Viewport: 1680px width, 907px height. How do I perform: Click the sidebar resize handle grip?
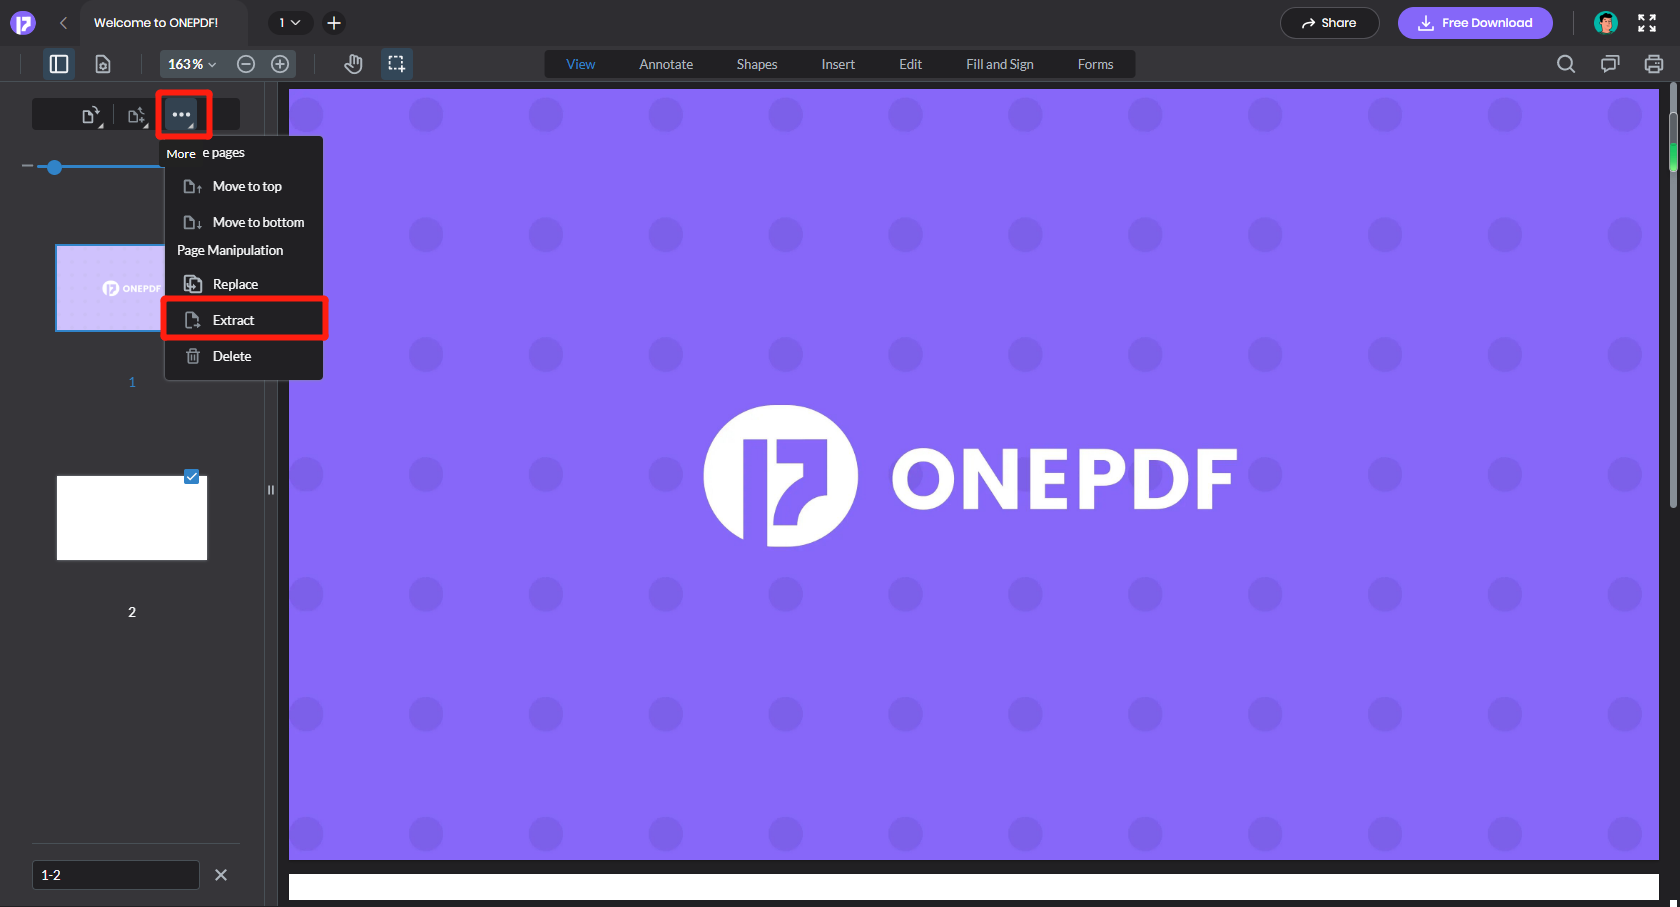270,490
